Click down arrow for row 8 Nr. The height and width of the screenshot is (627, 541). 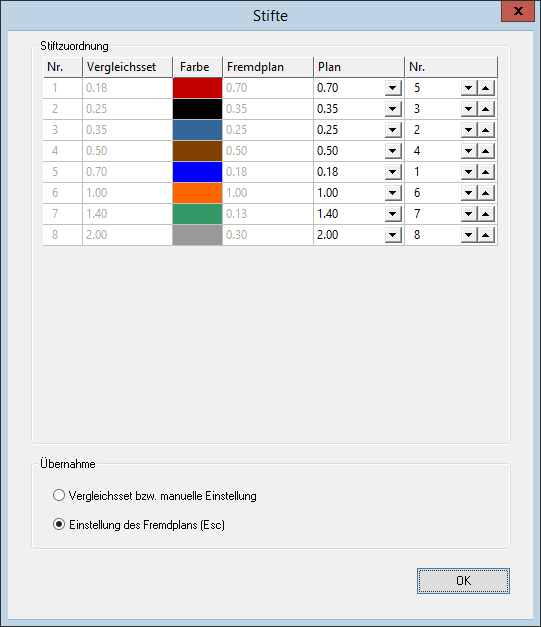point(469,235)
